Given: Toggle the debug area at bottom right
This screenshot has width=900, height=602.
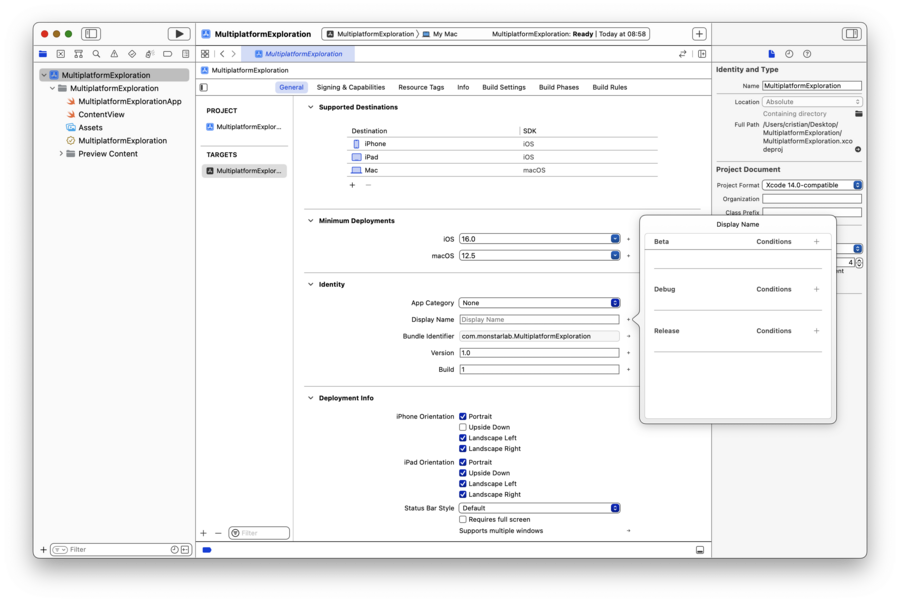Looking at the screenshot, I should pos(700,550).
